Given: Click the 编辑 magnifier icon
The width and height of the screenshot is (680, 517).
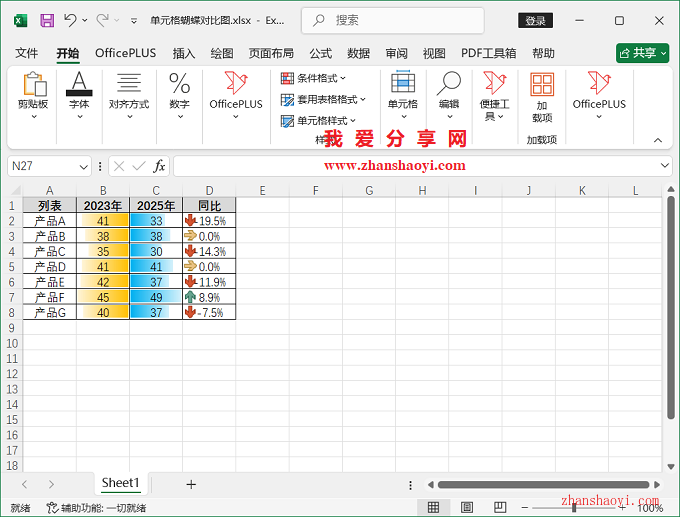Looking at the screenshot, I should click(449, 95).
